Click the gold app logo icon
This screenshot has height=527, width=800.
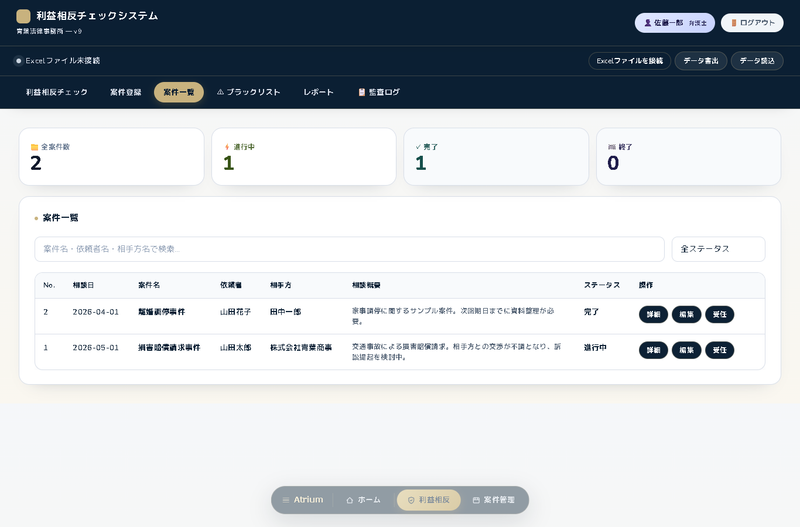23,16
